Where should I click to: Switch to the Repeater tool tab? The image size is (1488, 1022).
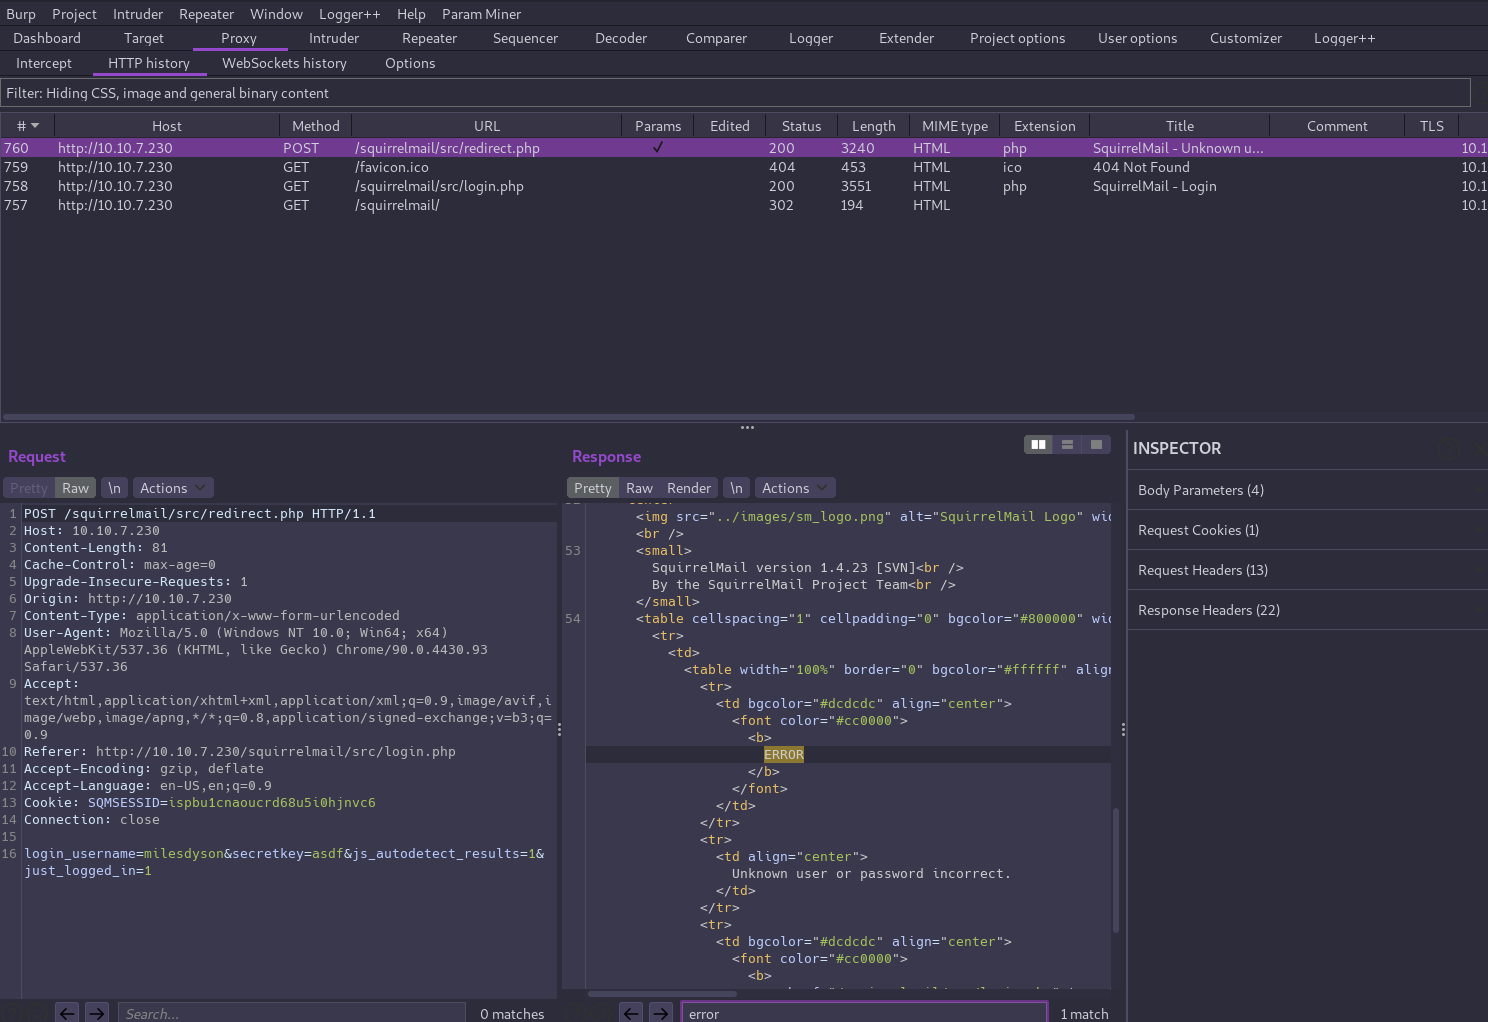pos(429,38)
